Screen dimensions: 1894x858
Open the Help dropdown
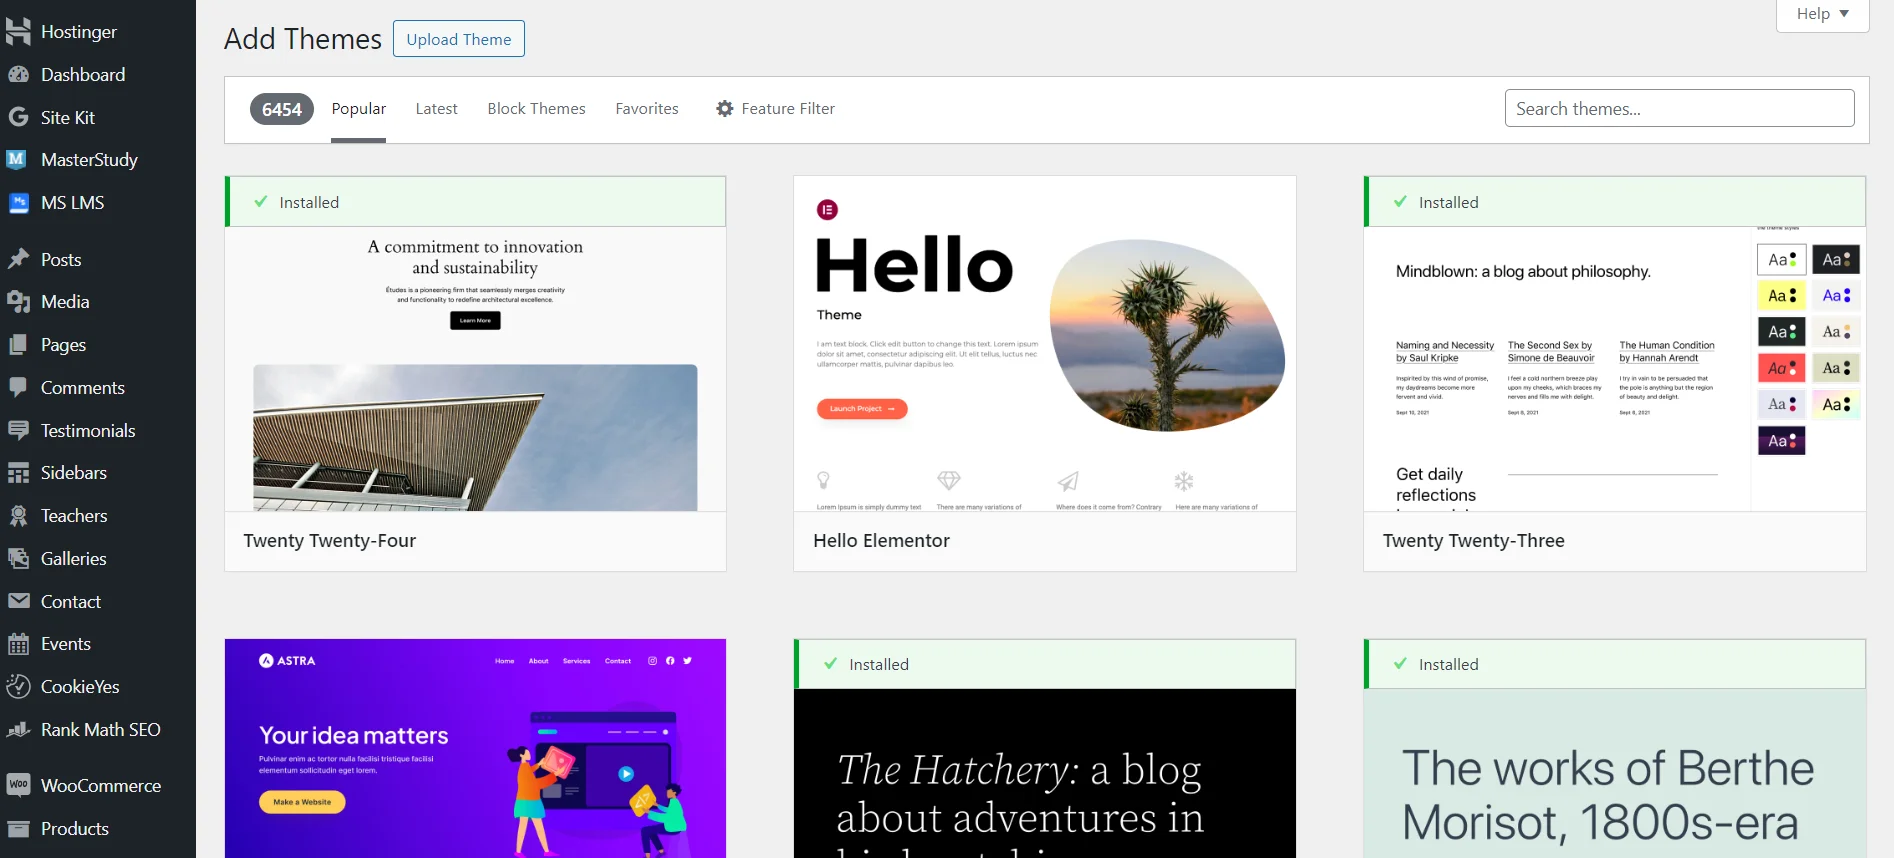point(1822,14)
